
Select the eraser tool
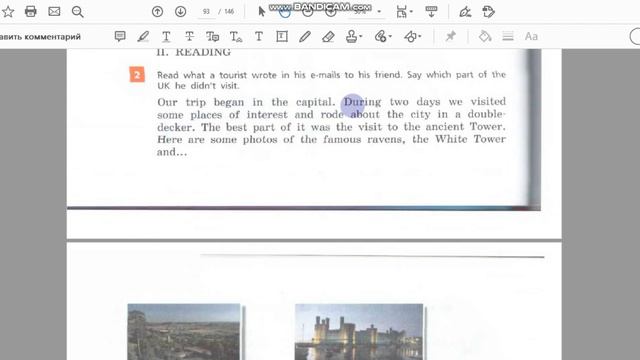click(x=328, y=36)
